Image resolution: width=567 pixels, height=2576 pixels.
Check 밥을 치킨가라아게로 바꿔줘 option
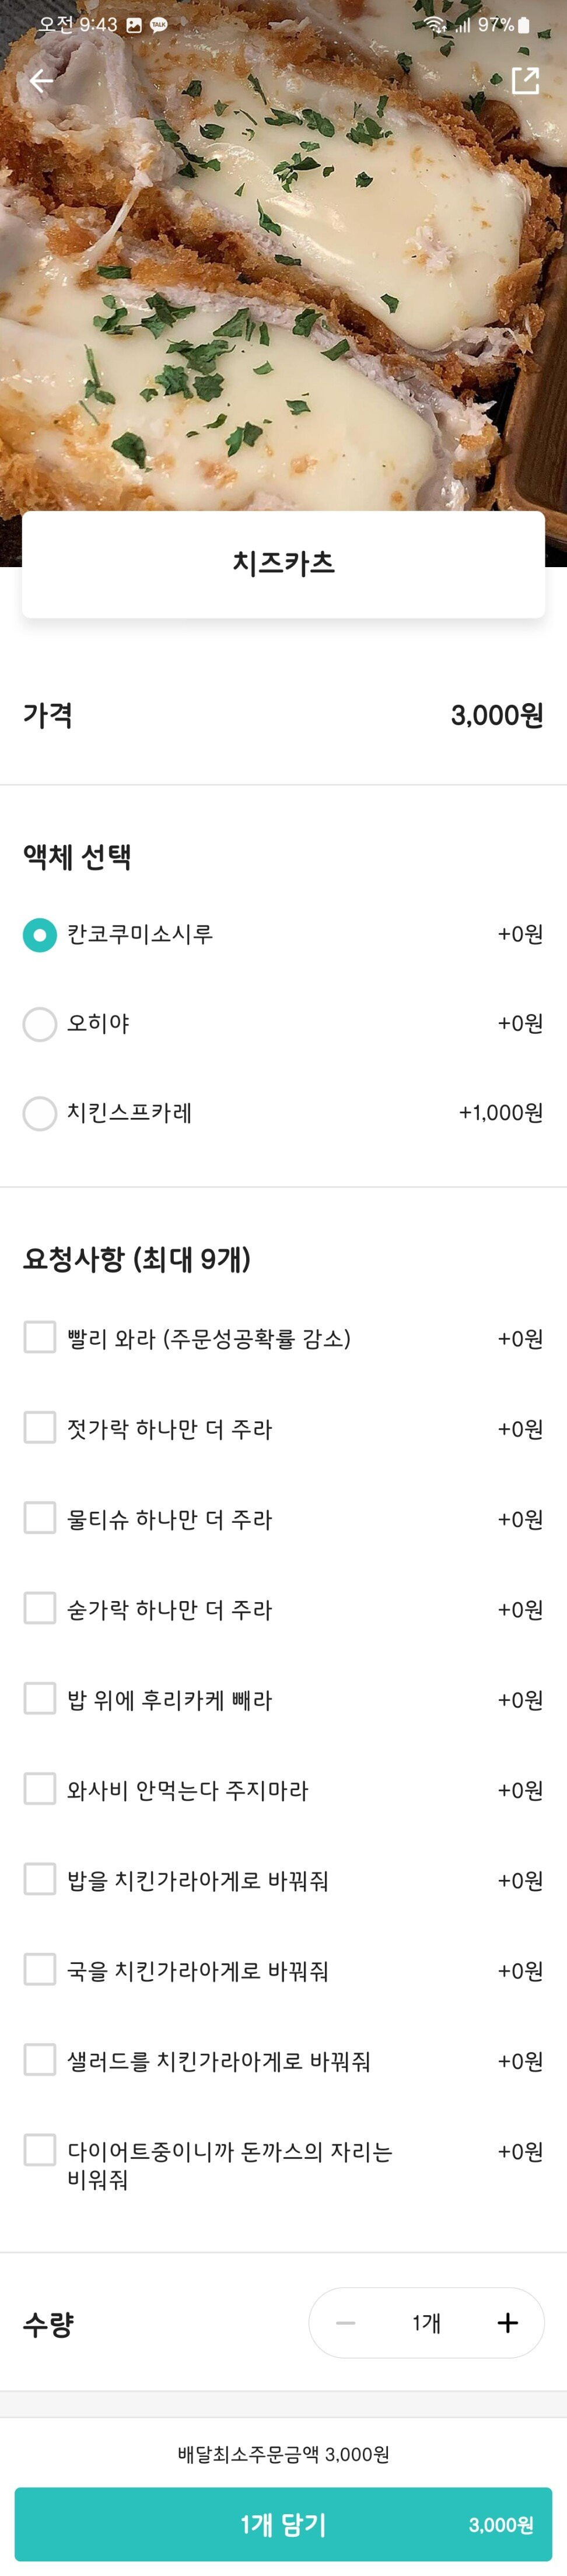tap(40, 1879)
